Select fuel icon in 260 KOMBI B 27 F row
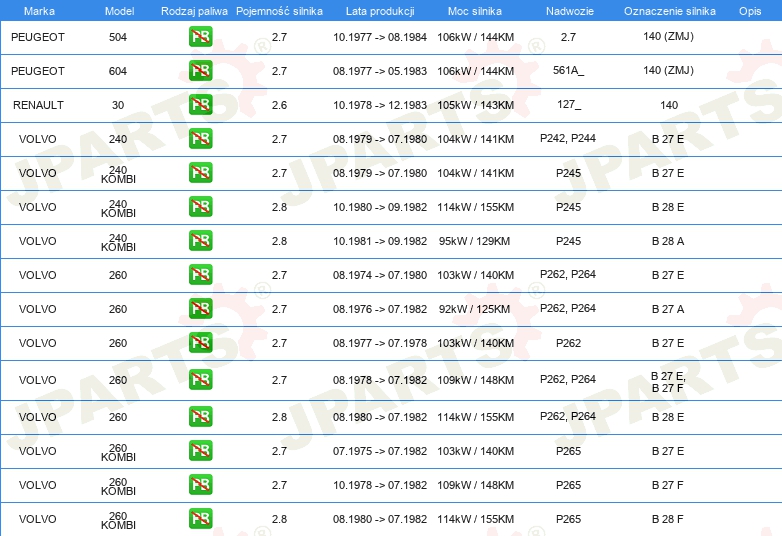Viewport: 782px width, 536px height. (200, 484)
